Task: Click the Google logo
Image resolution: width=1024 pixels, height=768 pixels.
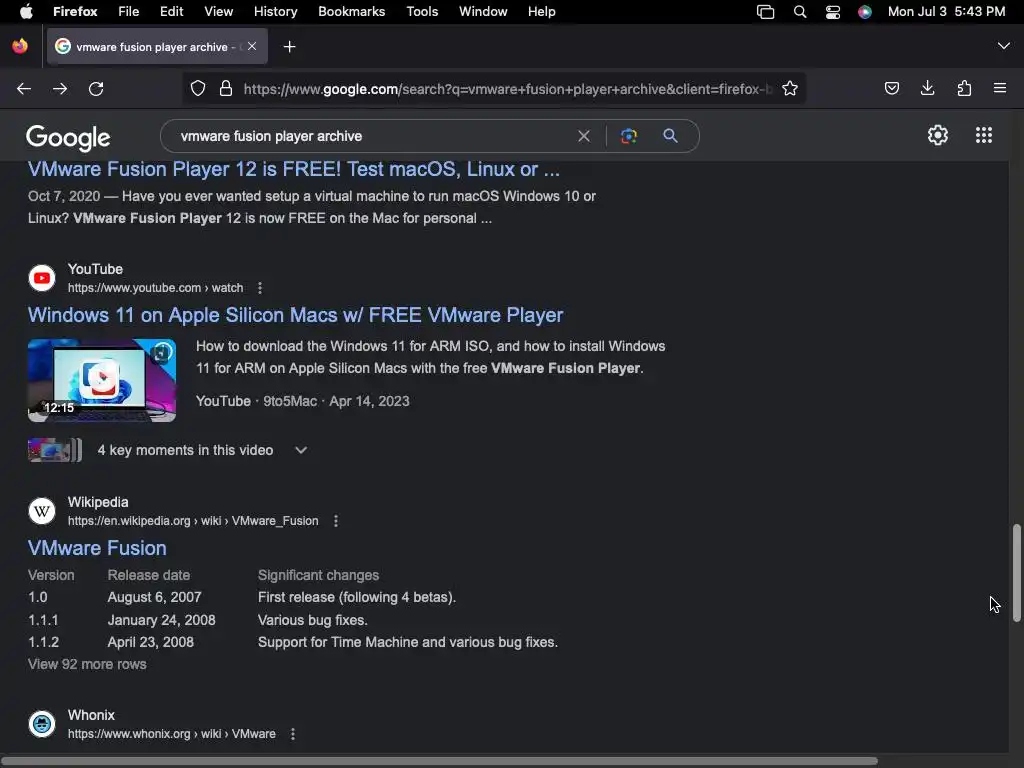Action: [68, 137]
